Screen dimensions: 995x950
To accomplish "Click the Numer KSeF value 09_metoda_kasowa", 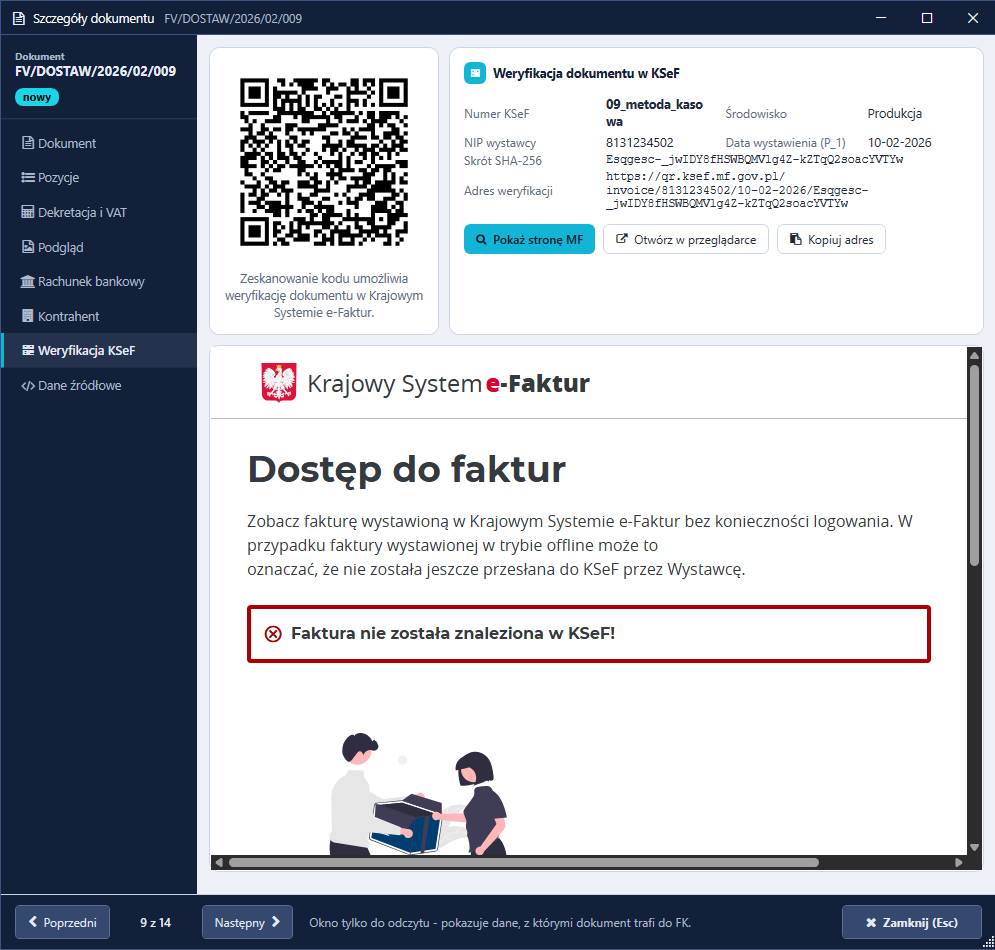I will [654, 113].
